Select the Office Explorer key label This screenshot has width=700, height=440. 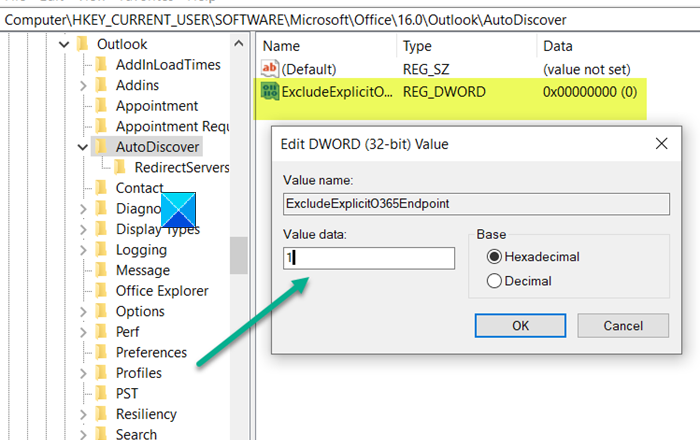[162, 291]
